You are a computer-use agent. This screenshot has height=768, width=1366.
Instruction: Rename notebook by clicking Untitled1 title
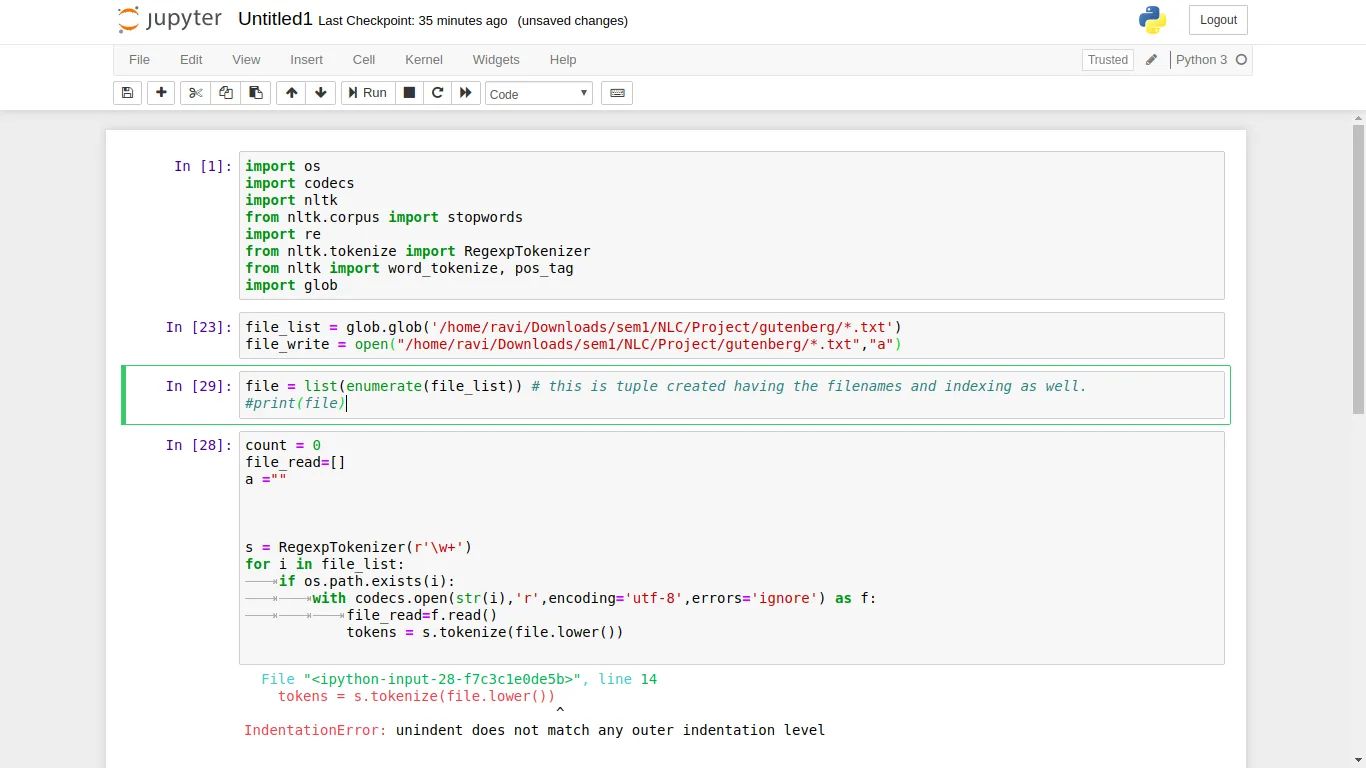pyautogui.click(x=275, y=18)
